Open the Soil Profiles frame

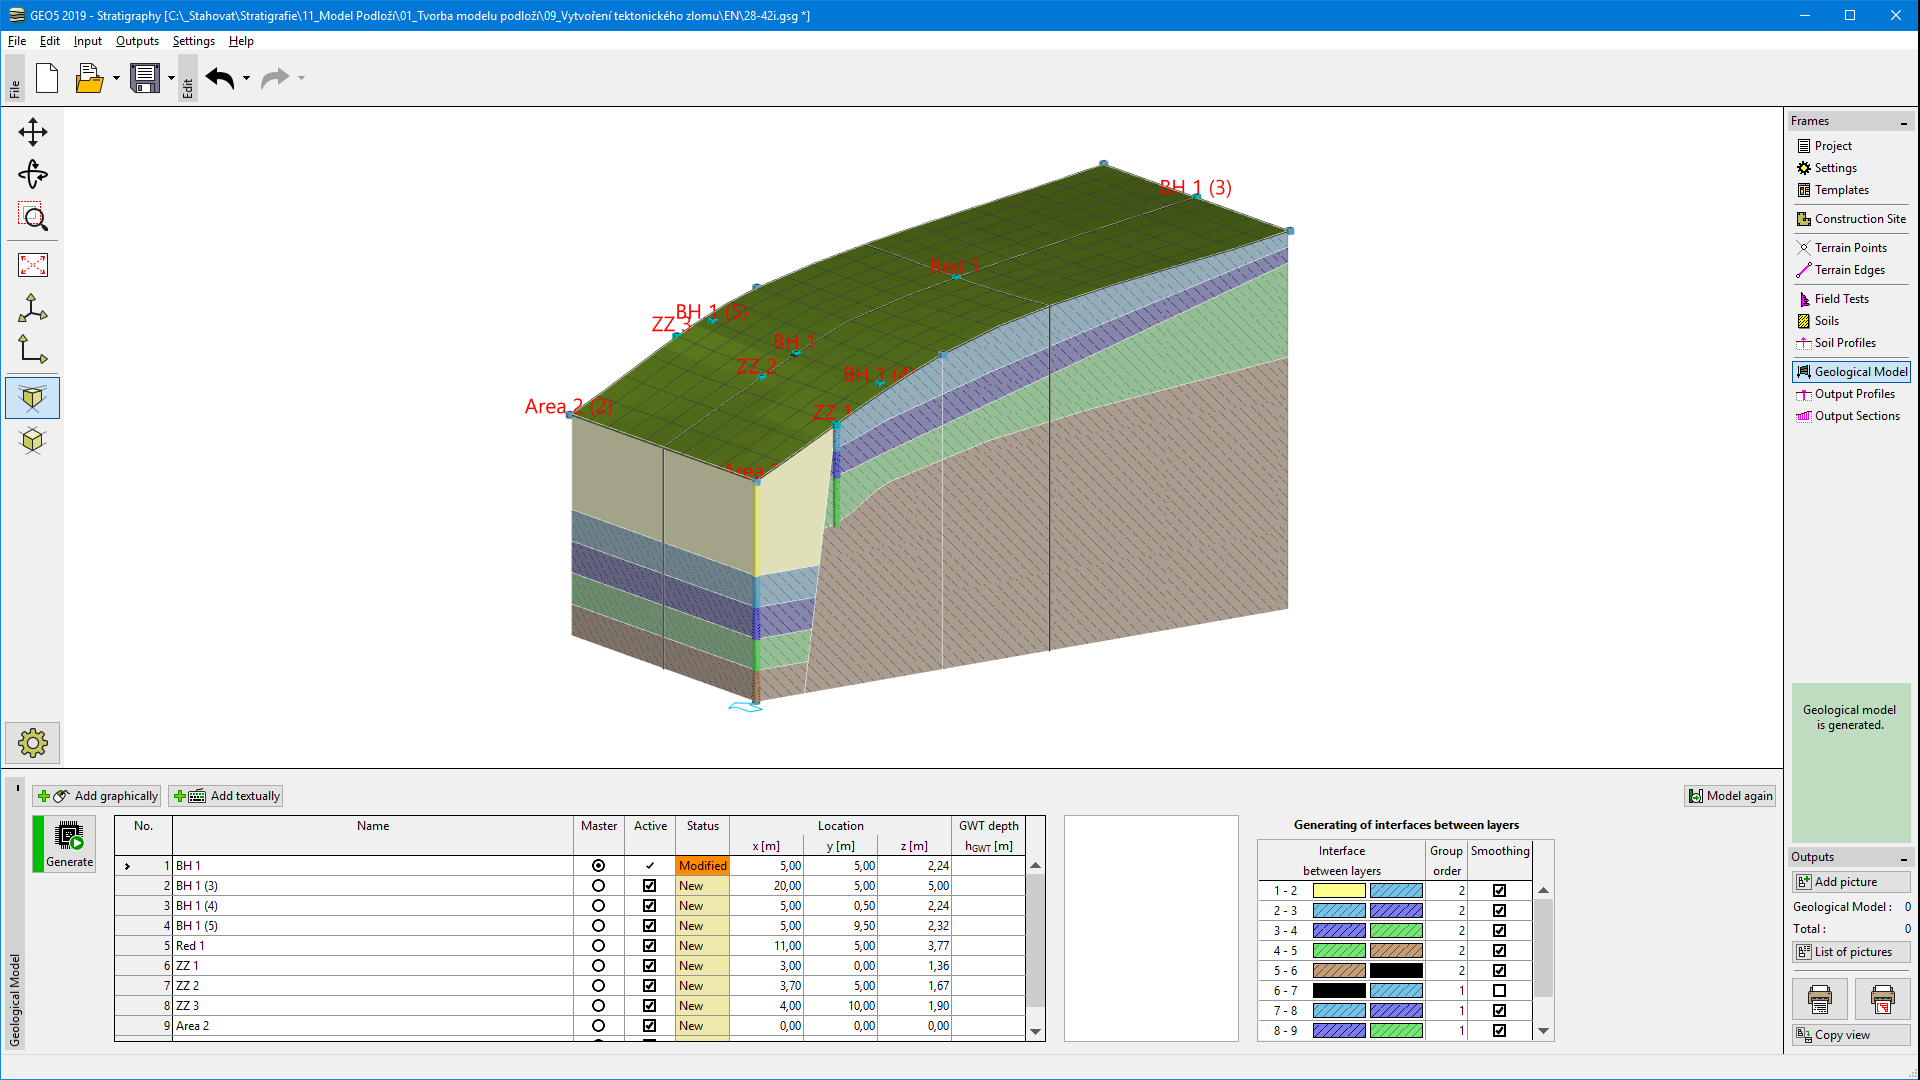[1844, 343]
